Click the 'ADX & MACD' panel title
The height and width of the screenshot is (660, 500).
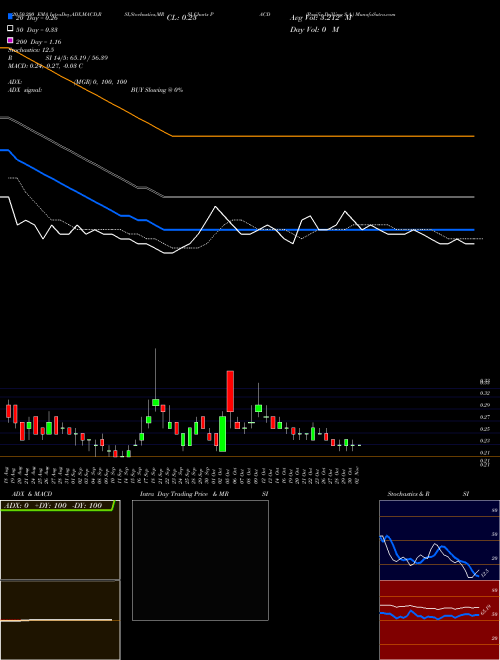click(x=32, y=494)
